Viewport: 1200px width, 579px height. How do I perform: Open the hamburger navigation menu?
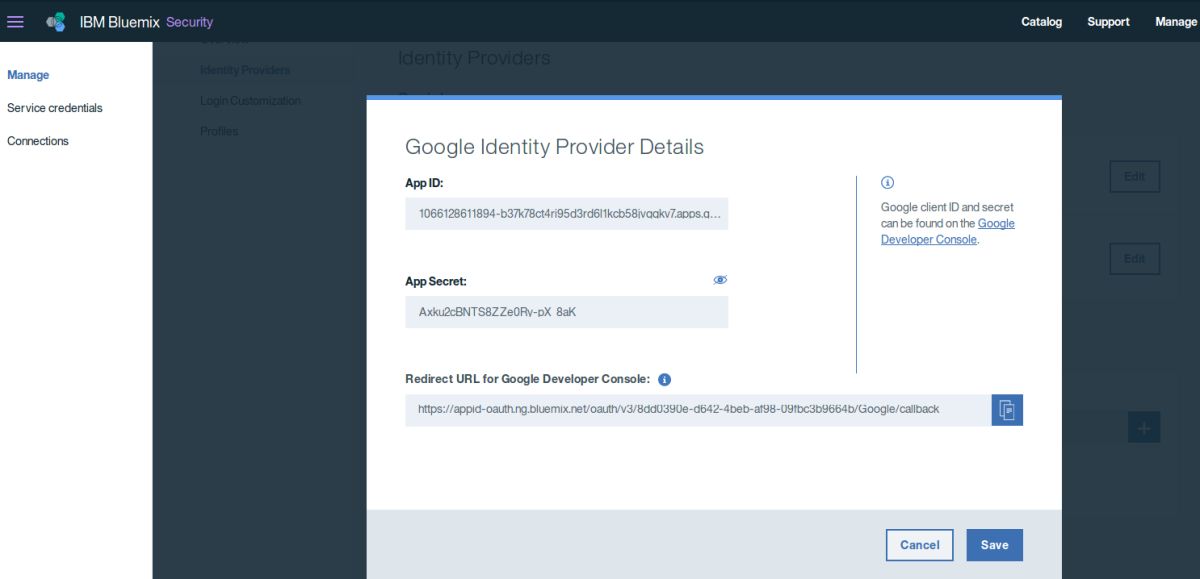pyautogui.click(x=15, y=21)
